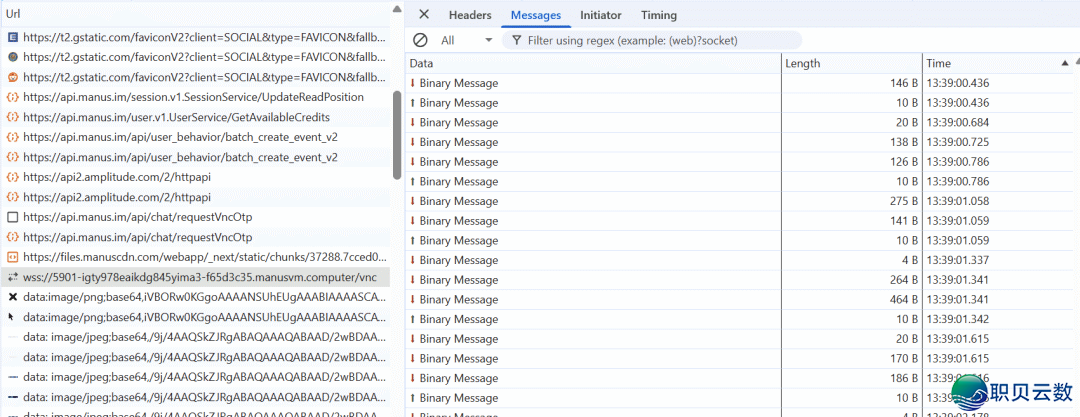Click the GetAvailableCredits request icon

click(12, 117)
